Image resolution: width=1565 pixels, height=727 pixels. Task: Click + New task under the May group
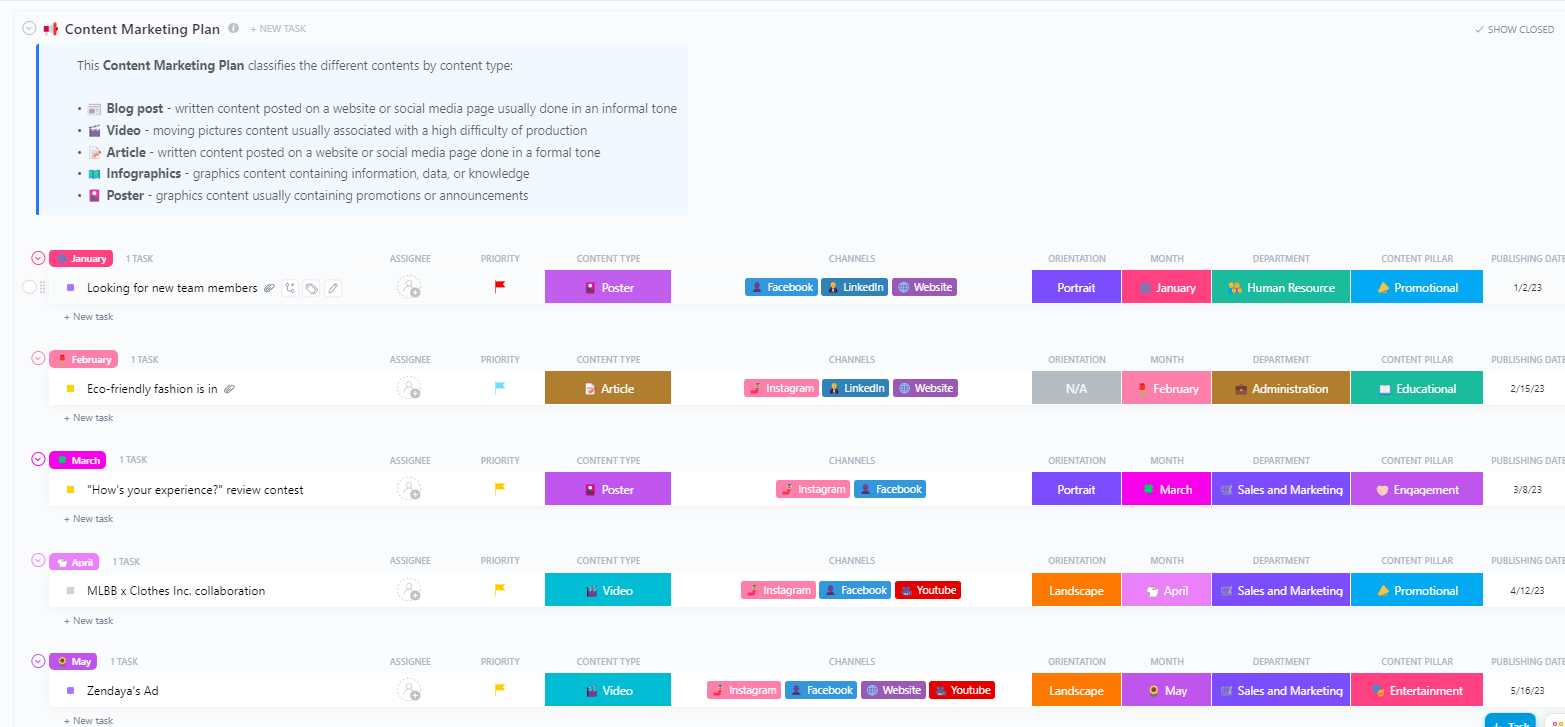pyautogui.click(x=88, y=720)
